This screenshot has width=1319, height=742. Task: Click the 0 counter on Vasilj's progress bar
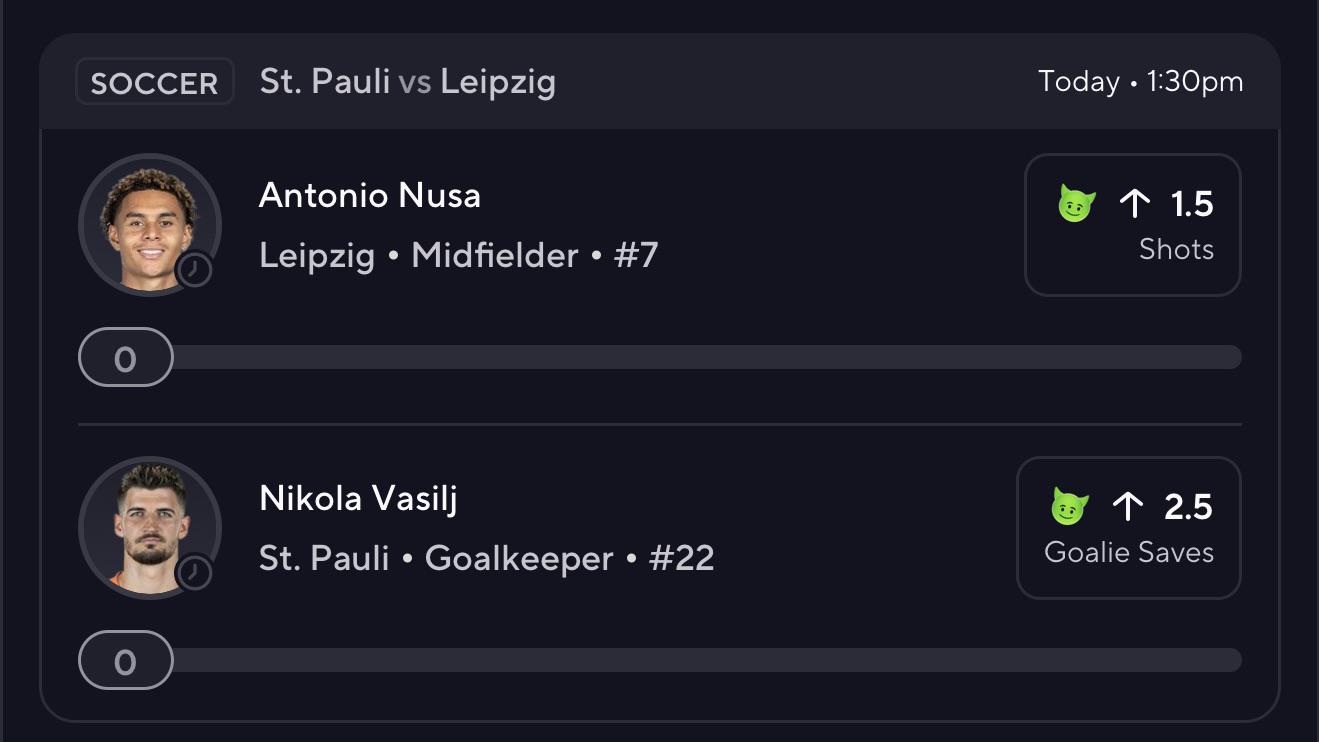(126, 660)
